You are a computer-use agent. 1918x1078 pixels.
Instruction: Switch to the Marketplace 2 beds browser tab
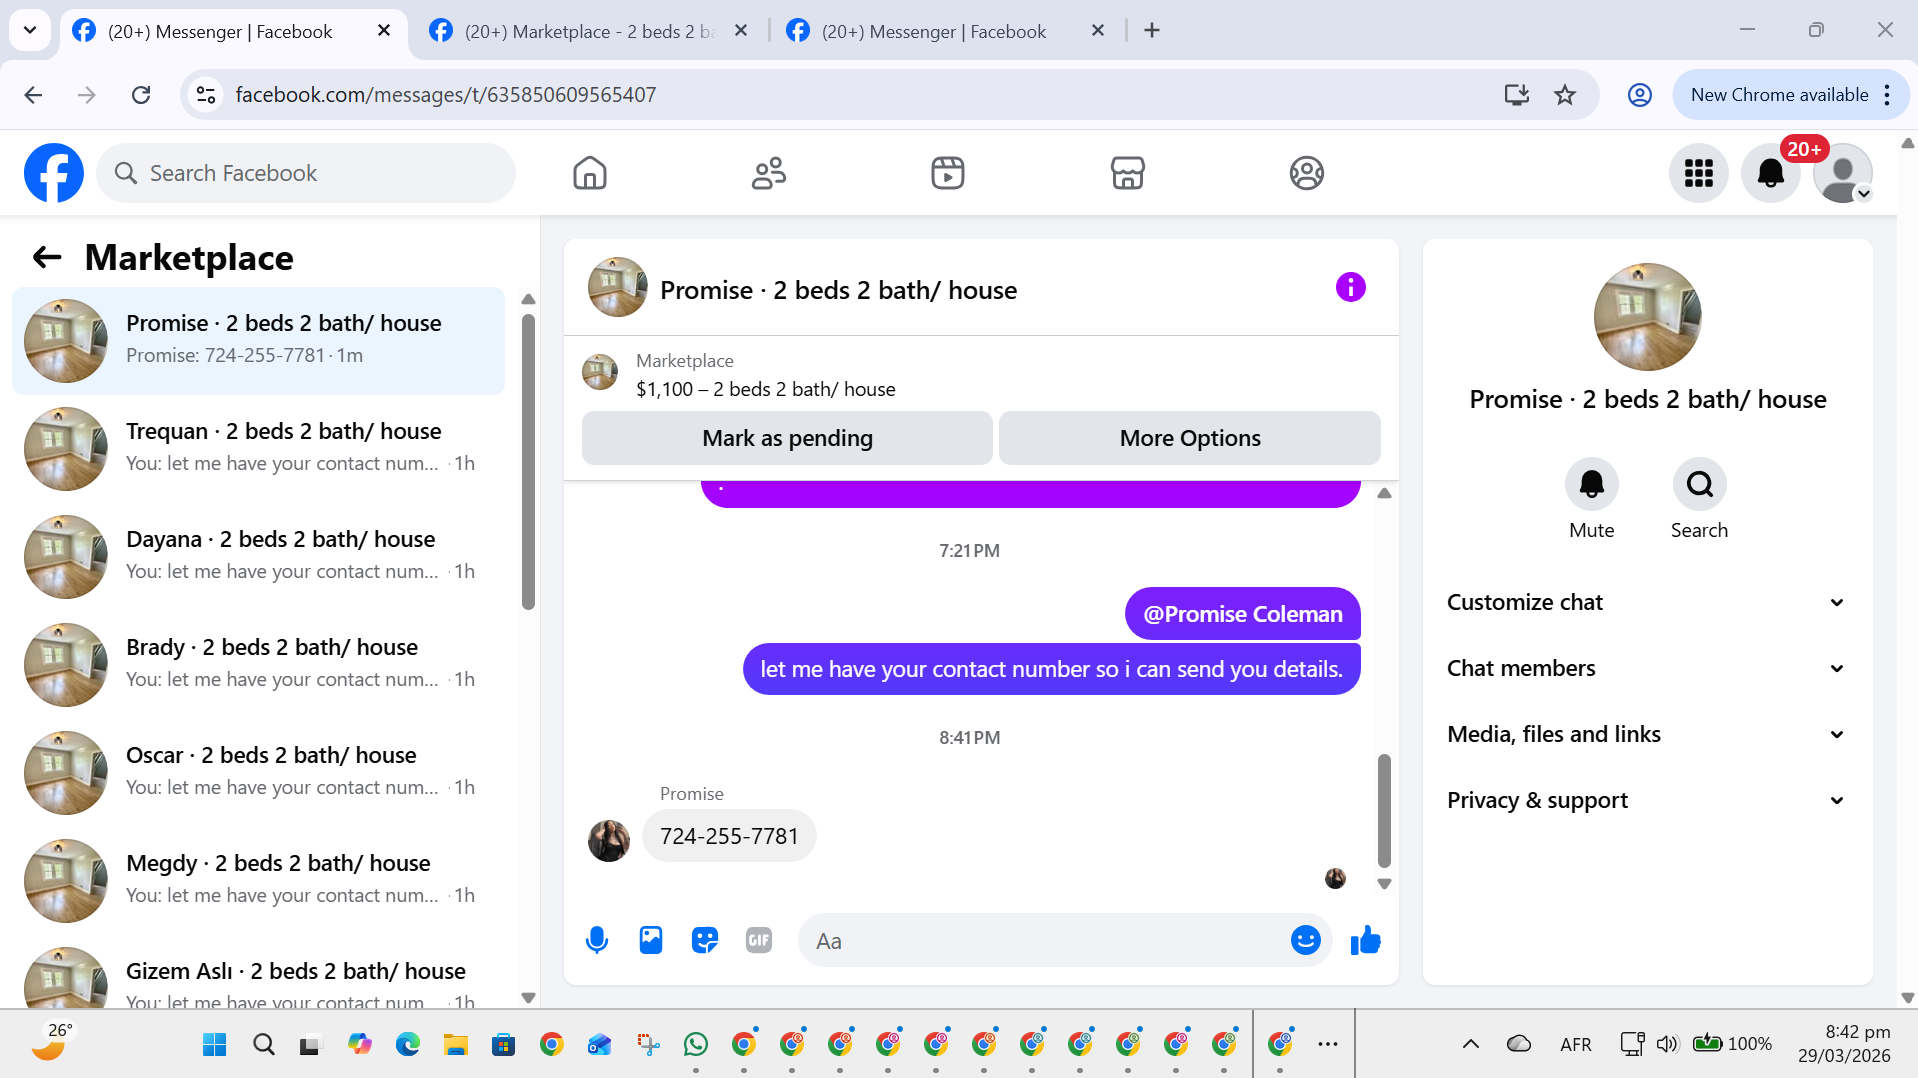pyautogui.click(x=588, y=31)
